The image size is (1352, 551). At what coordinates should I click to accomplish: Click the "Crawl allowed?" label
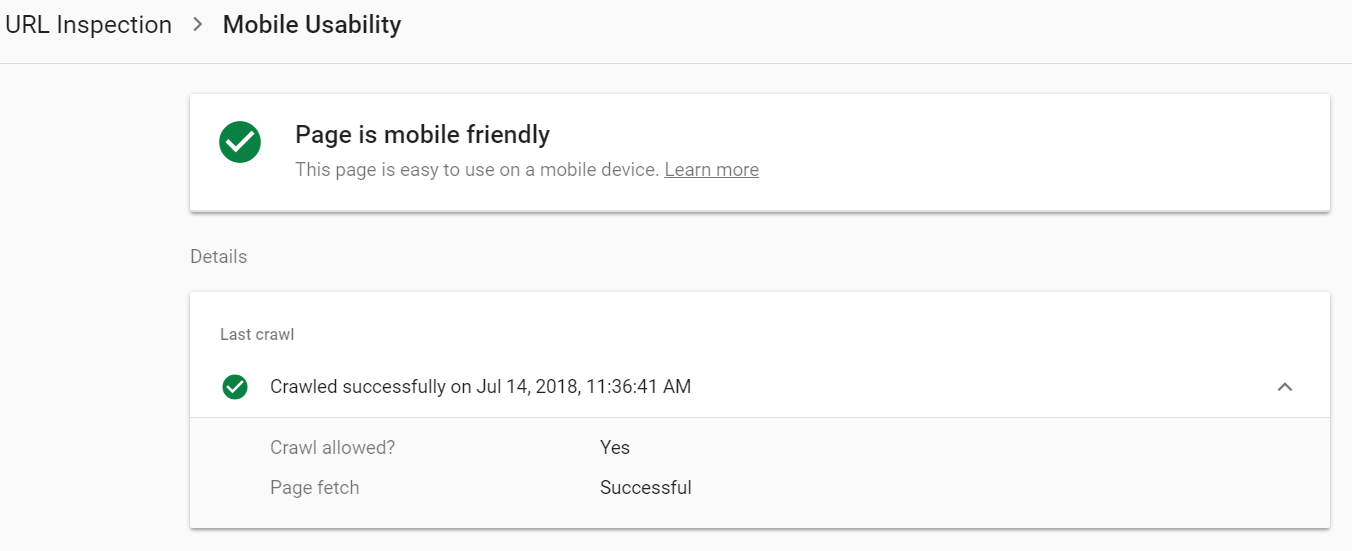[x=332, y=447]
